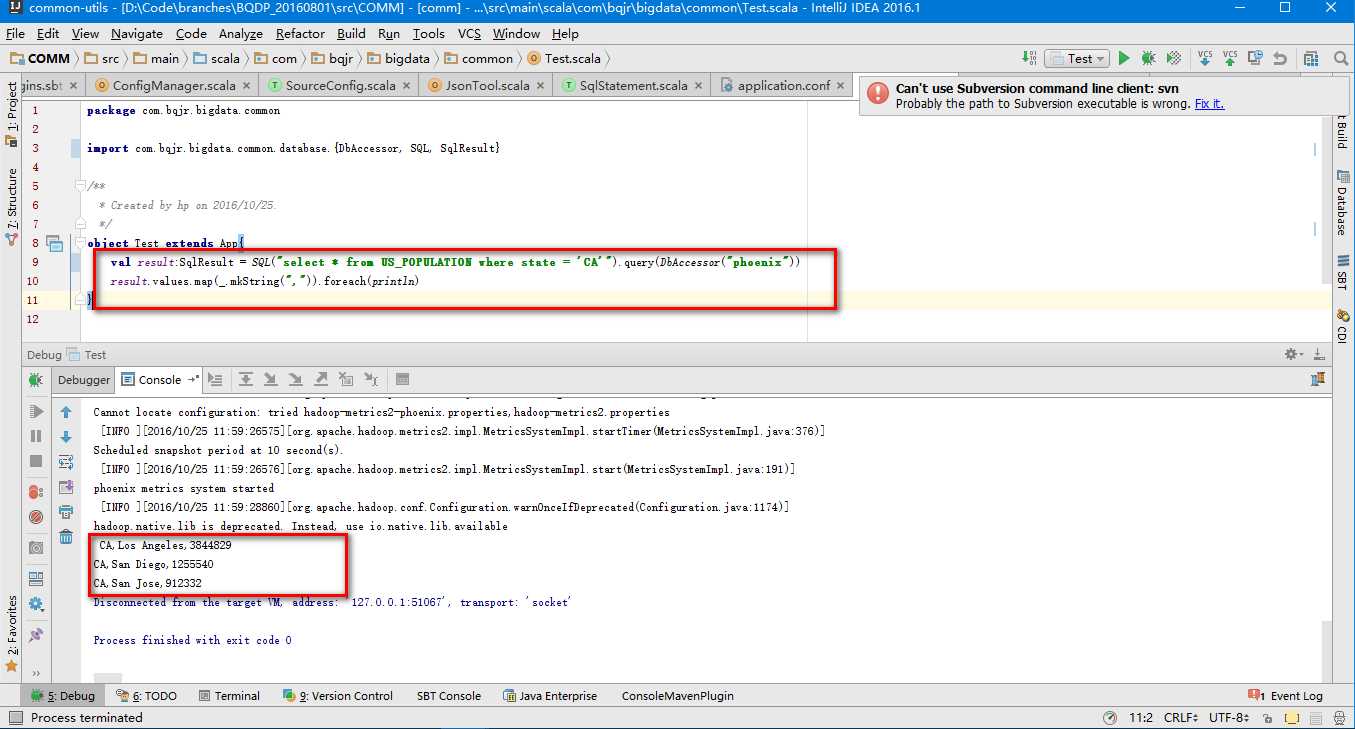Open Search Everywhere magnifier icon

1340,59
